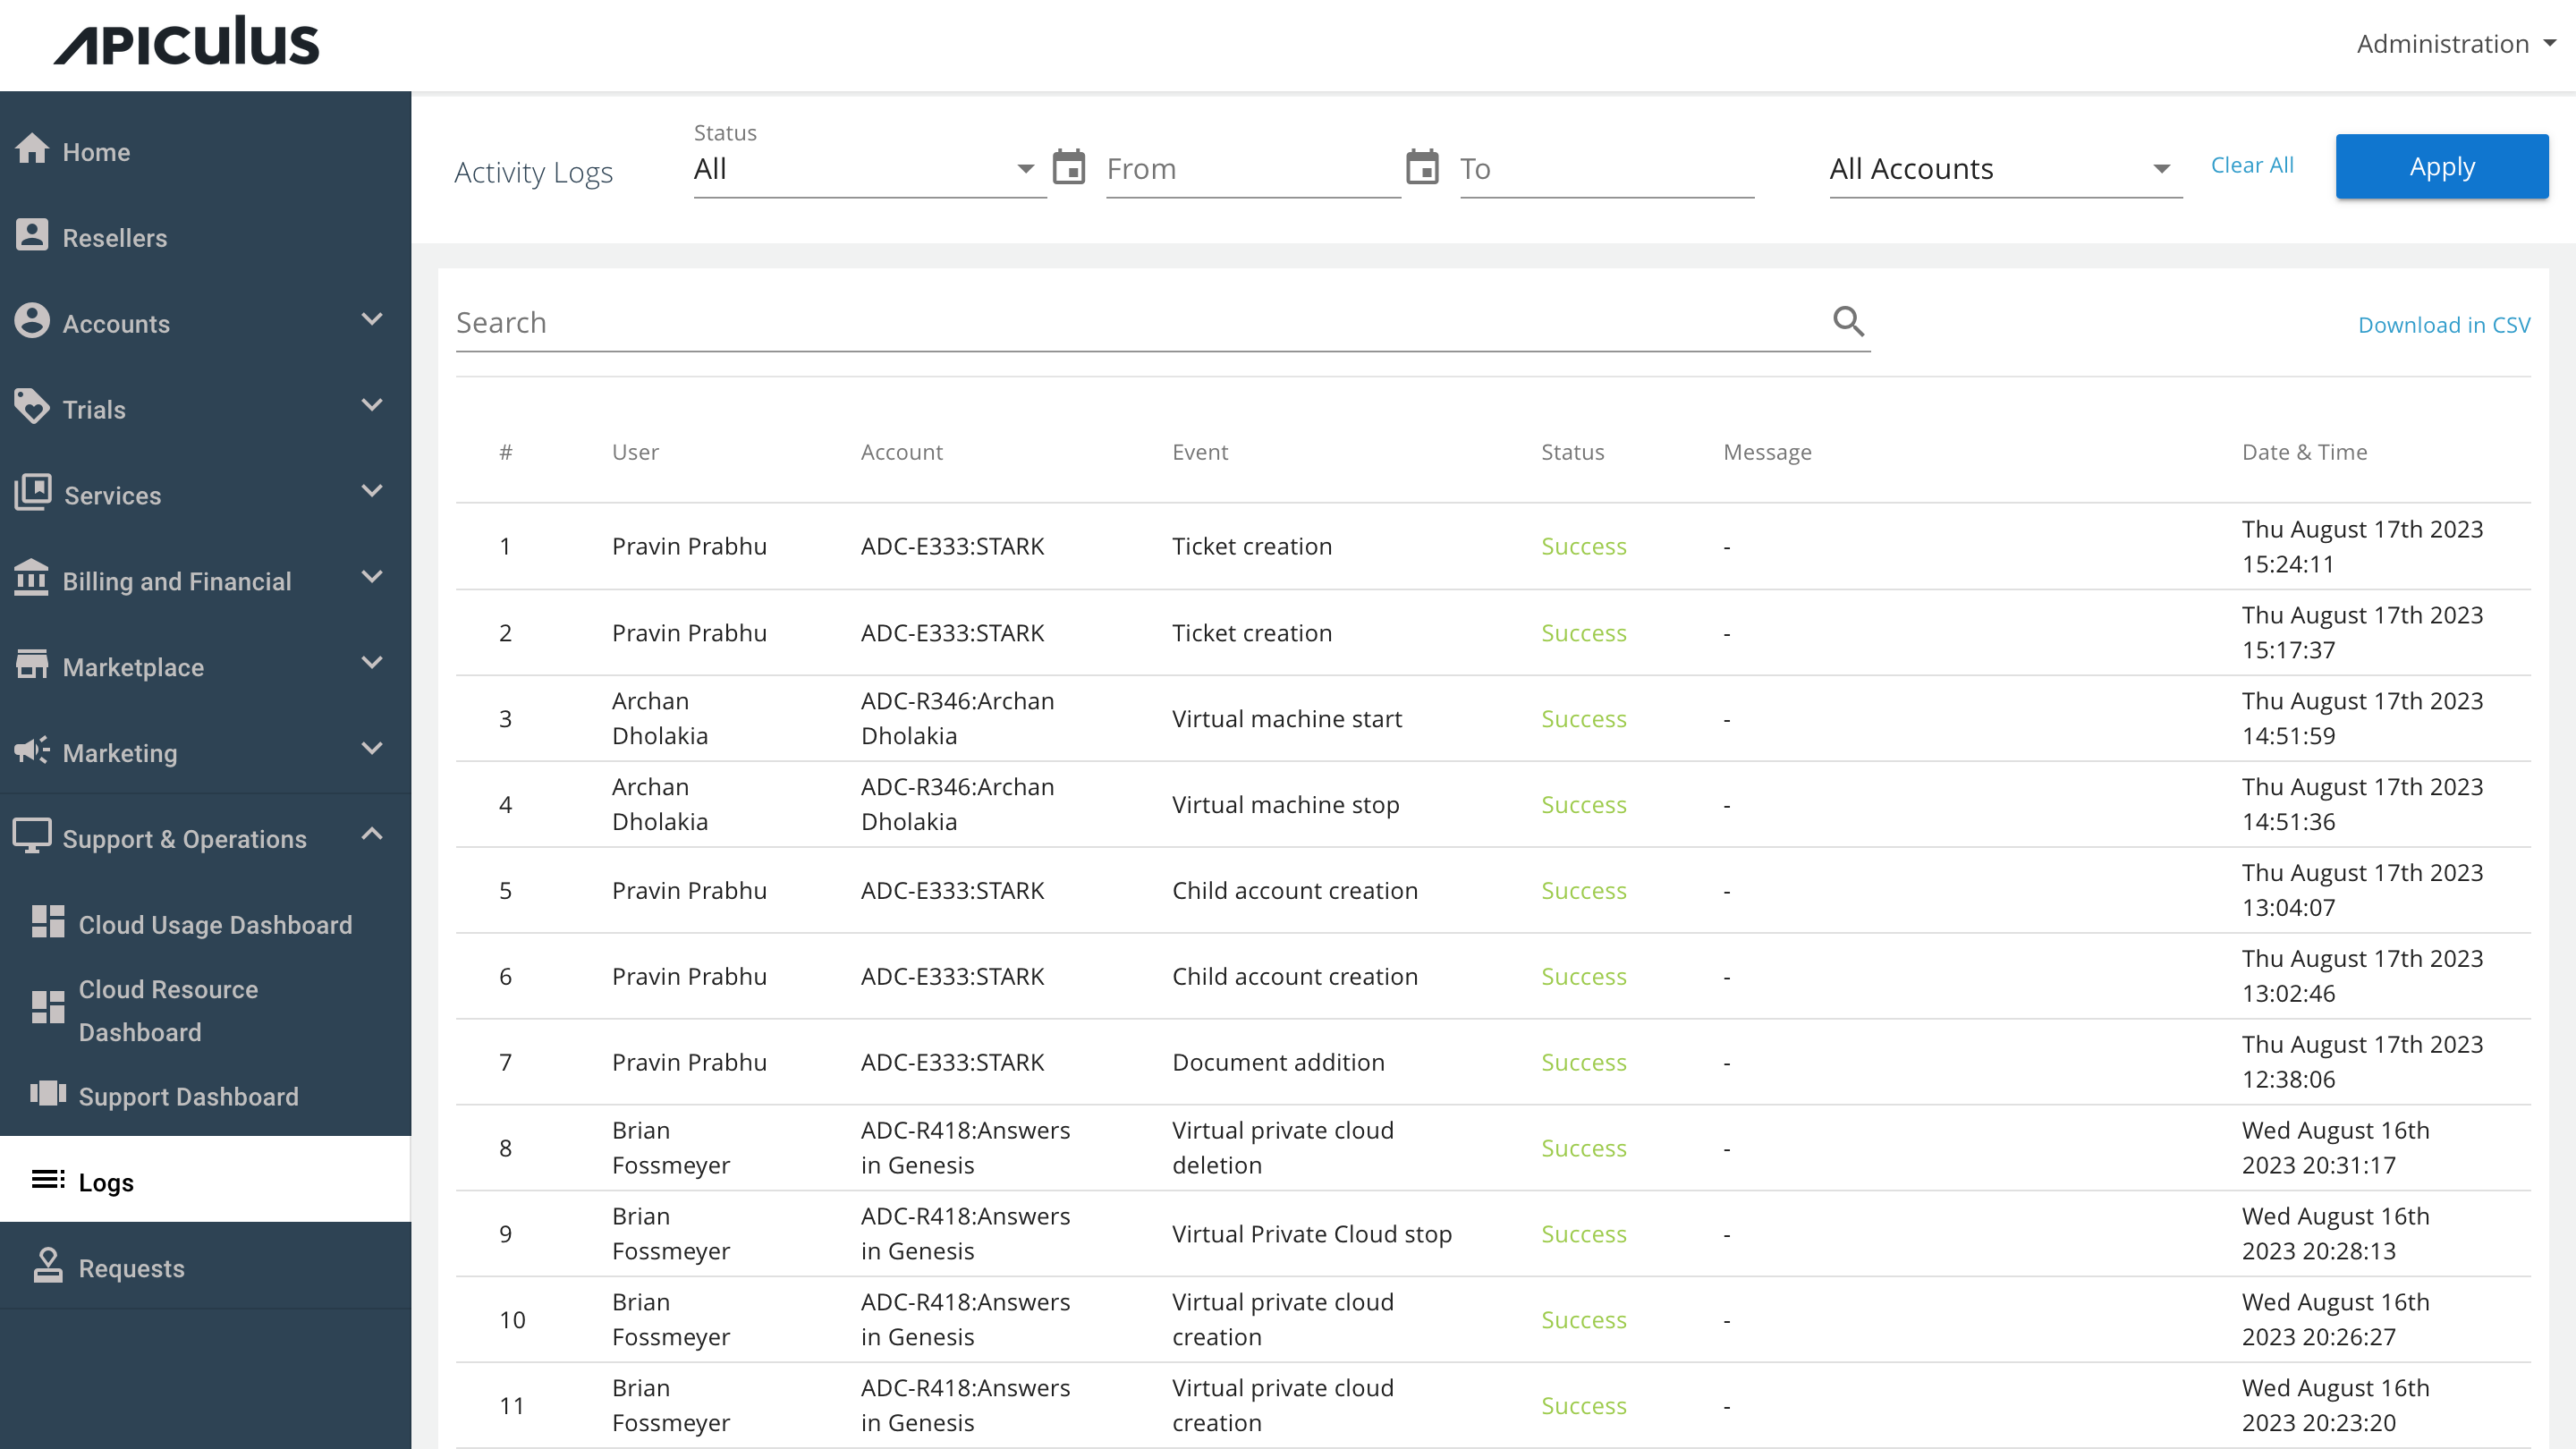Click the Activity Logs page title
2576x1449 pixels.
pyautogui.click(x=533, y=173)
